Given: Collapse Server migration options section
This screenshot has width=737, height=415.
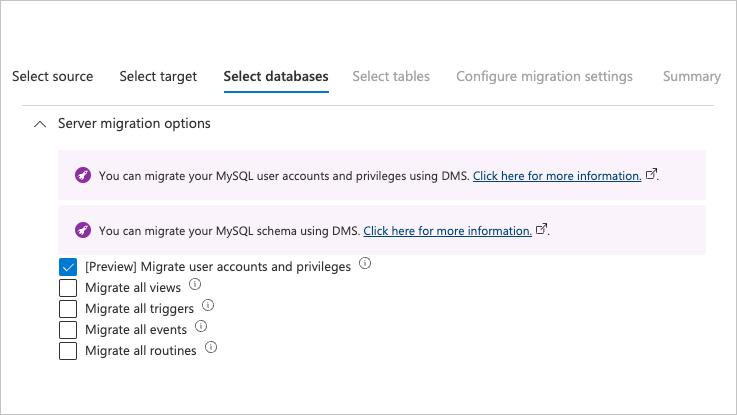Looking at the screenshot, I should [40, 124].
